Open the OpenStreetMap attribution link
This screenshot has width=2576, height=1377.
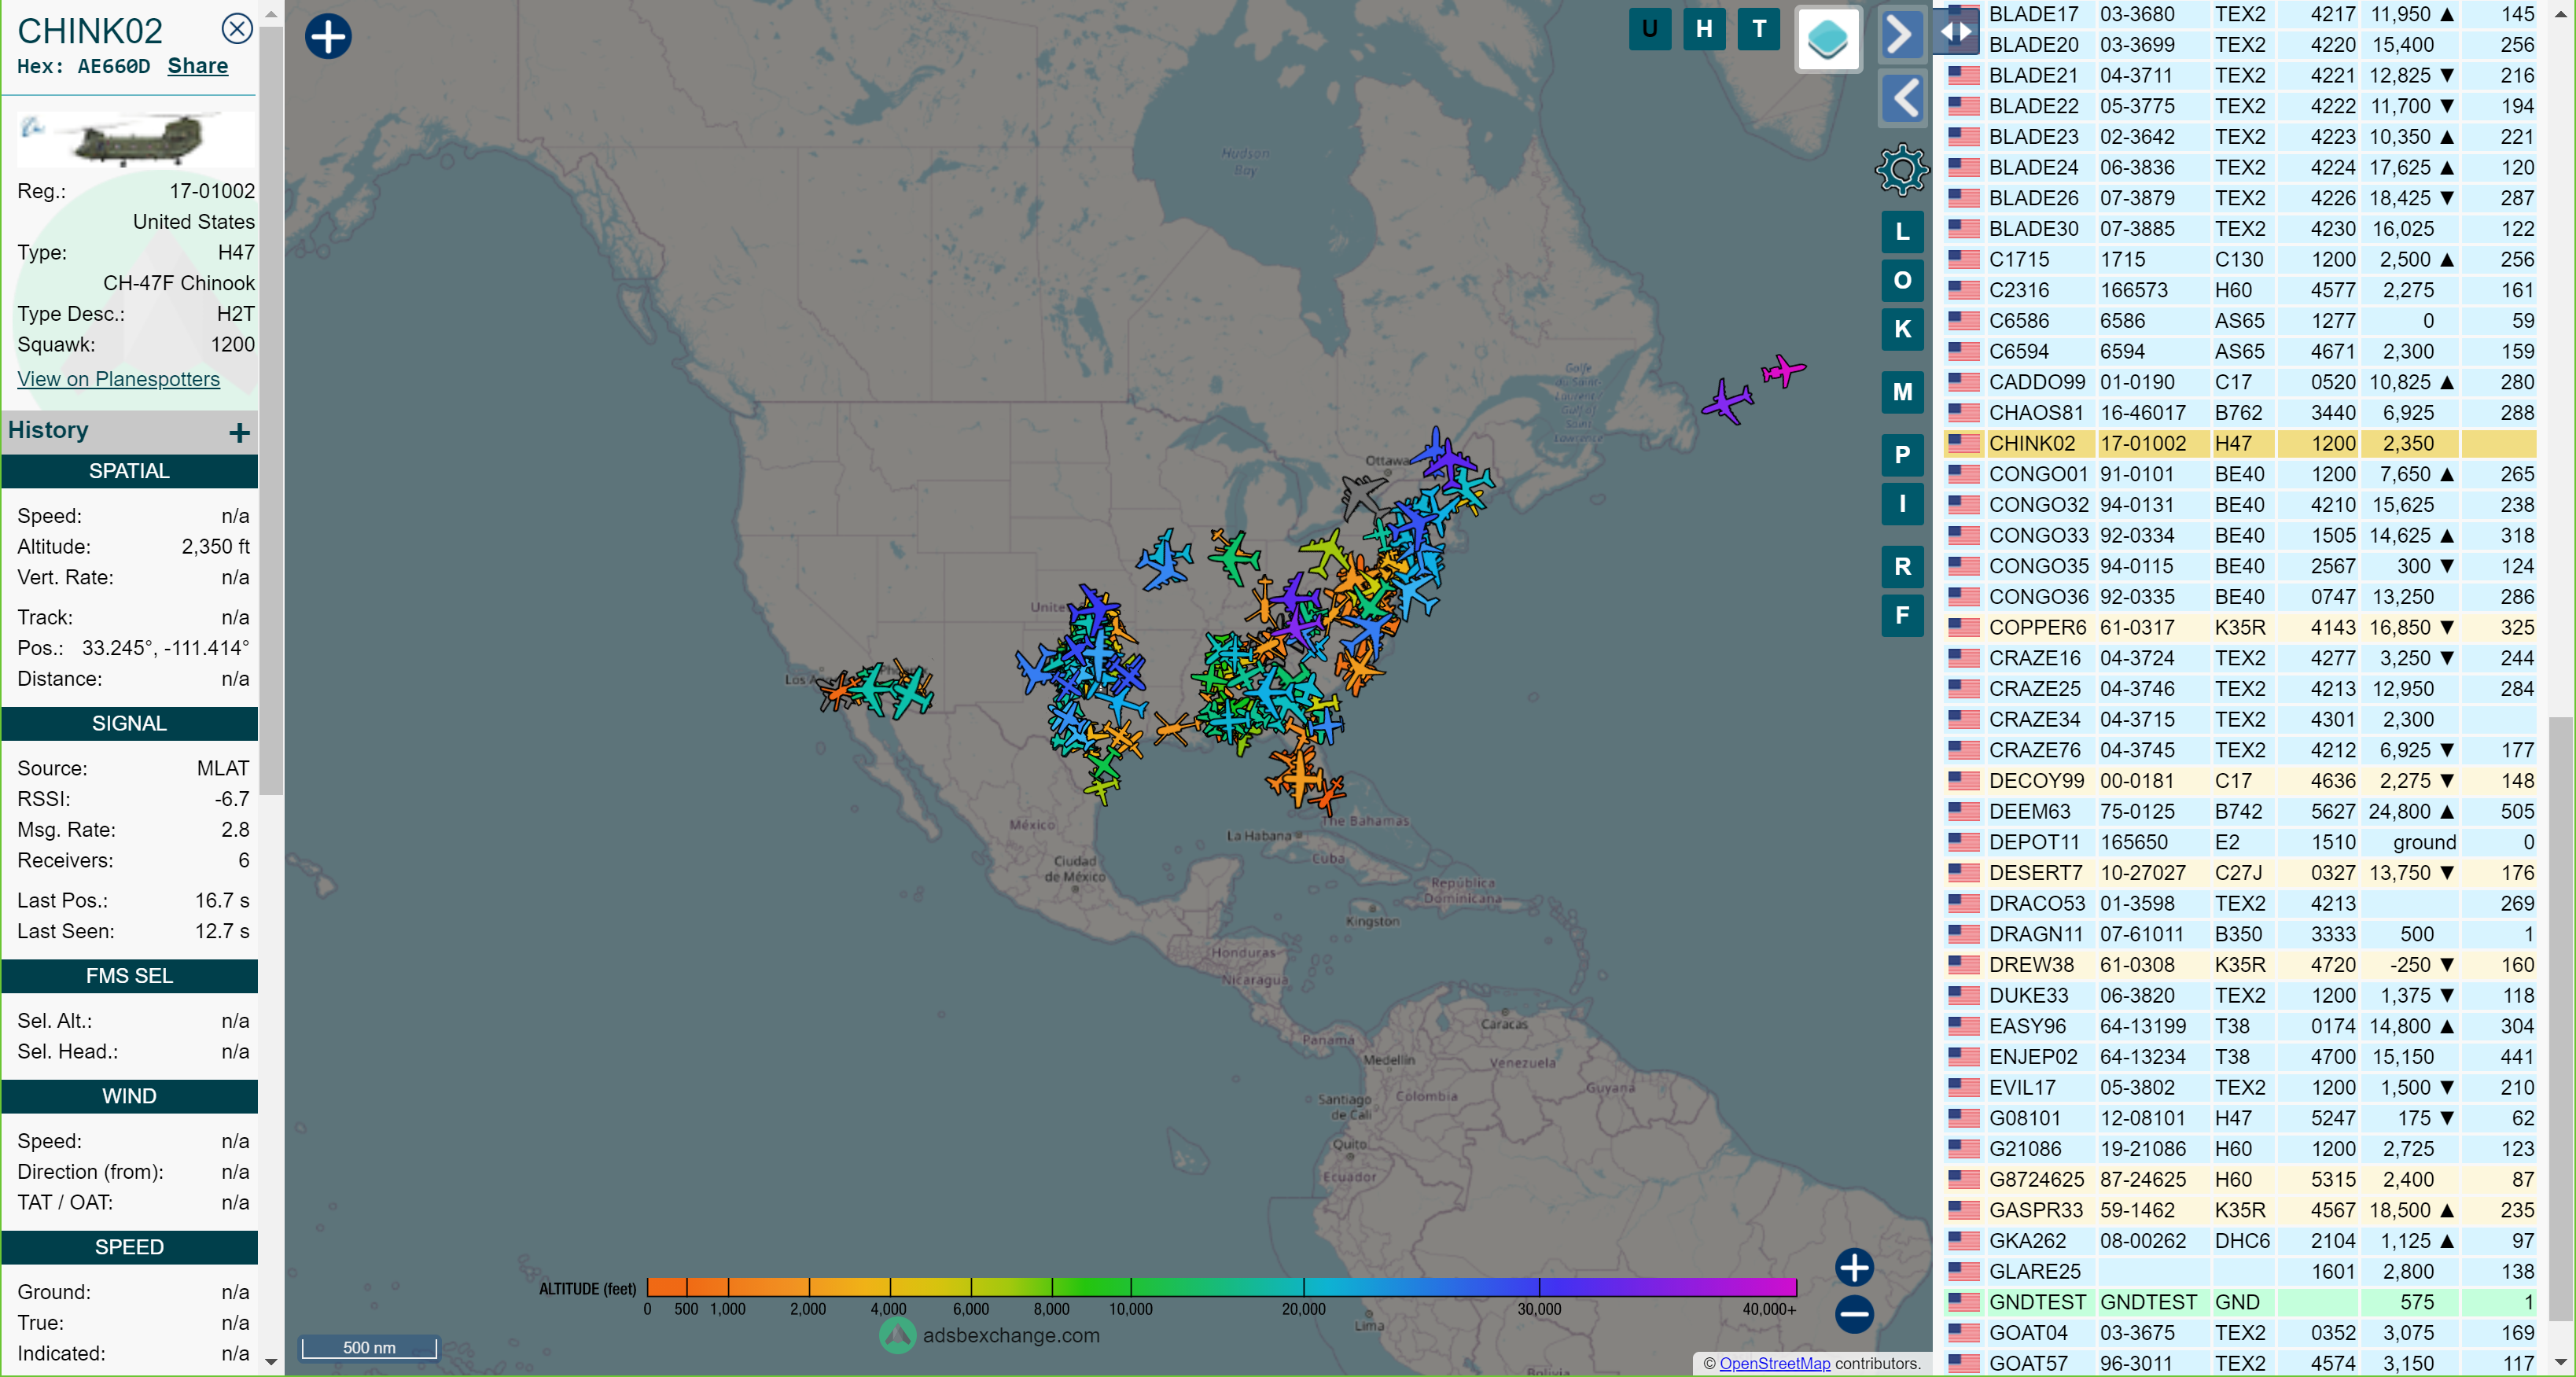(1774, 1363)
